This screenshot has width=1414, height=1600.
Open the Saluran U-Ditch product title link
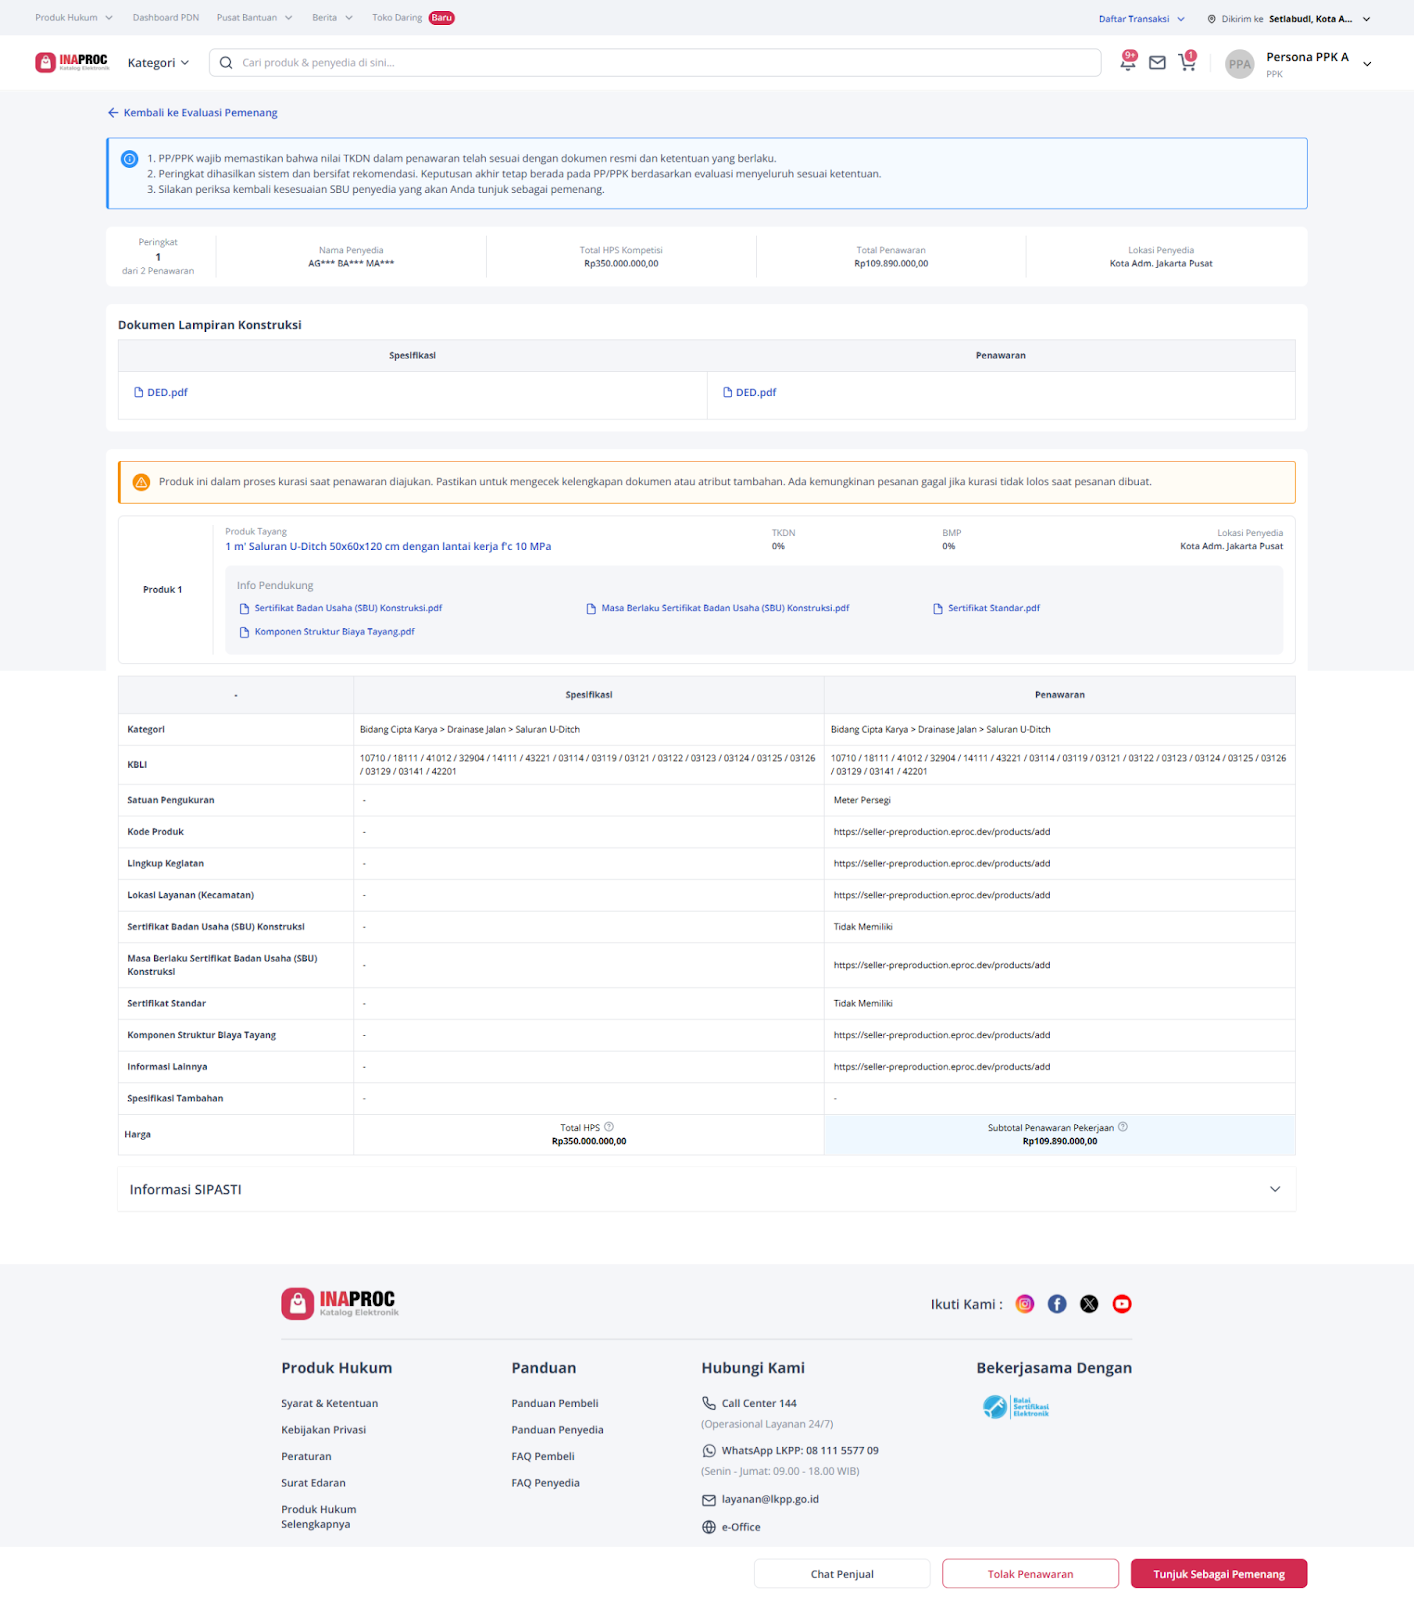388,547
